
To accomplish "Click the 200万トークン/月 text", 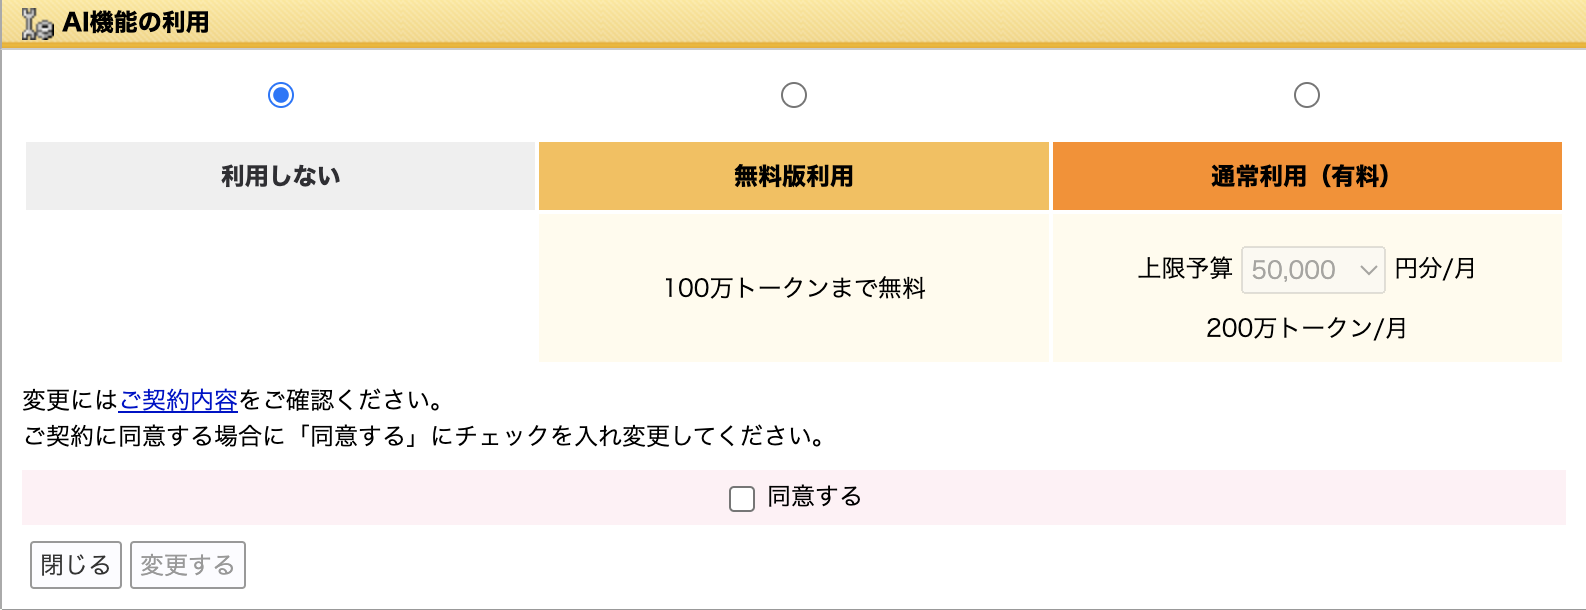I will pos(1306,328).
